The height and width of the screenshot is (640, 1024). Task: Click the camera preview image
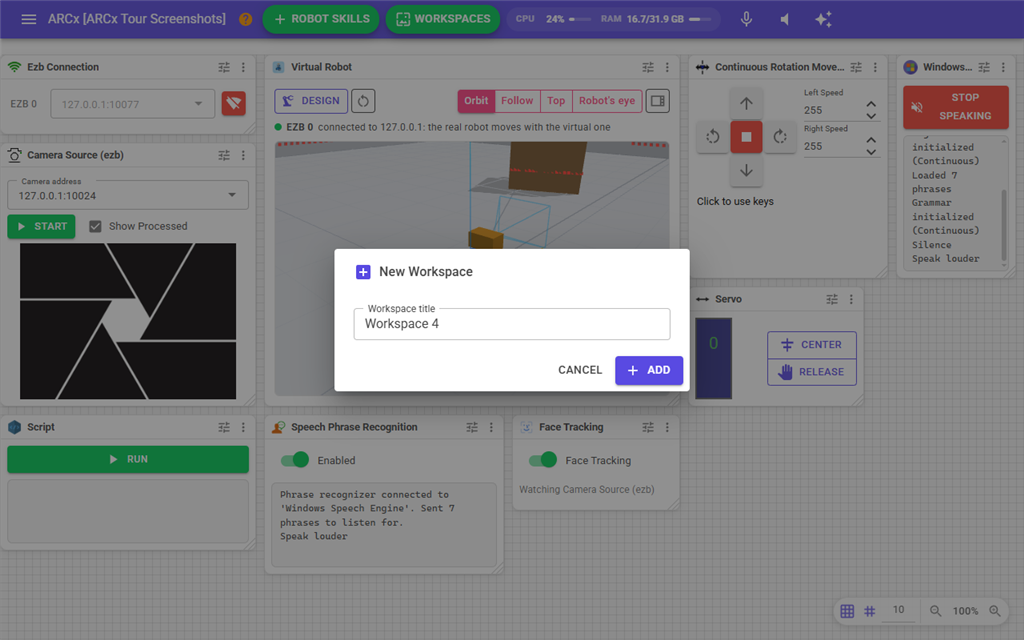(128, 321)
